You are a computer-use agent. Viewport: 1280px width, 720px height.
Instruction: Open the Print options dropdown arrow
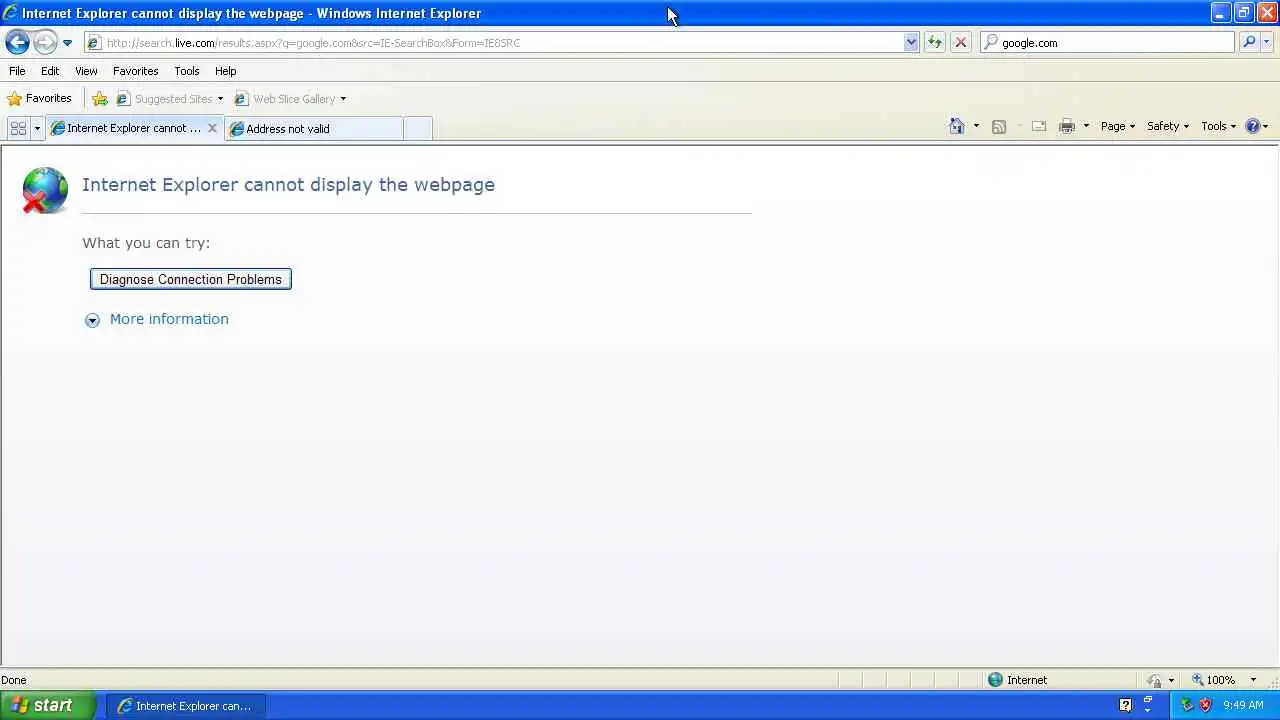tap(1086, 126)
